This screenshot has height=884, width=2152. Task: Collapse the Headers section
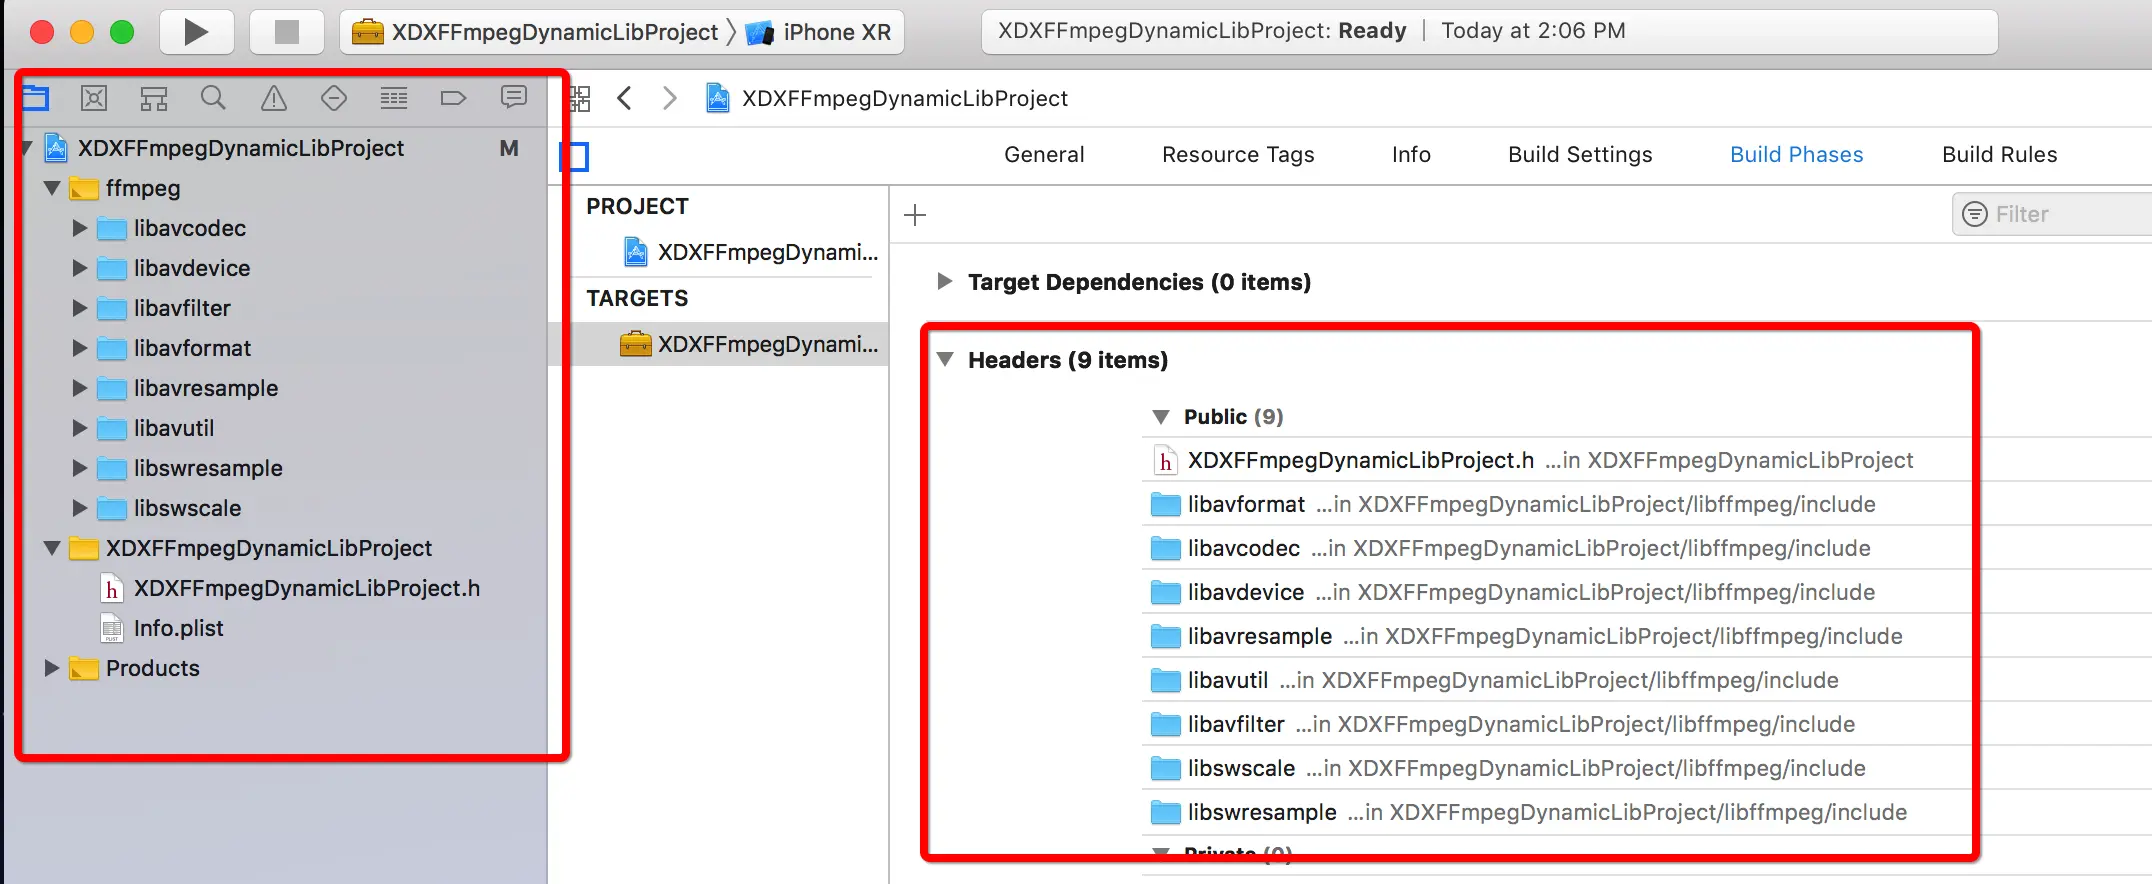tap(945, 359)
